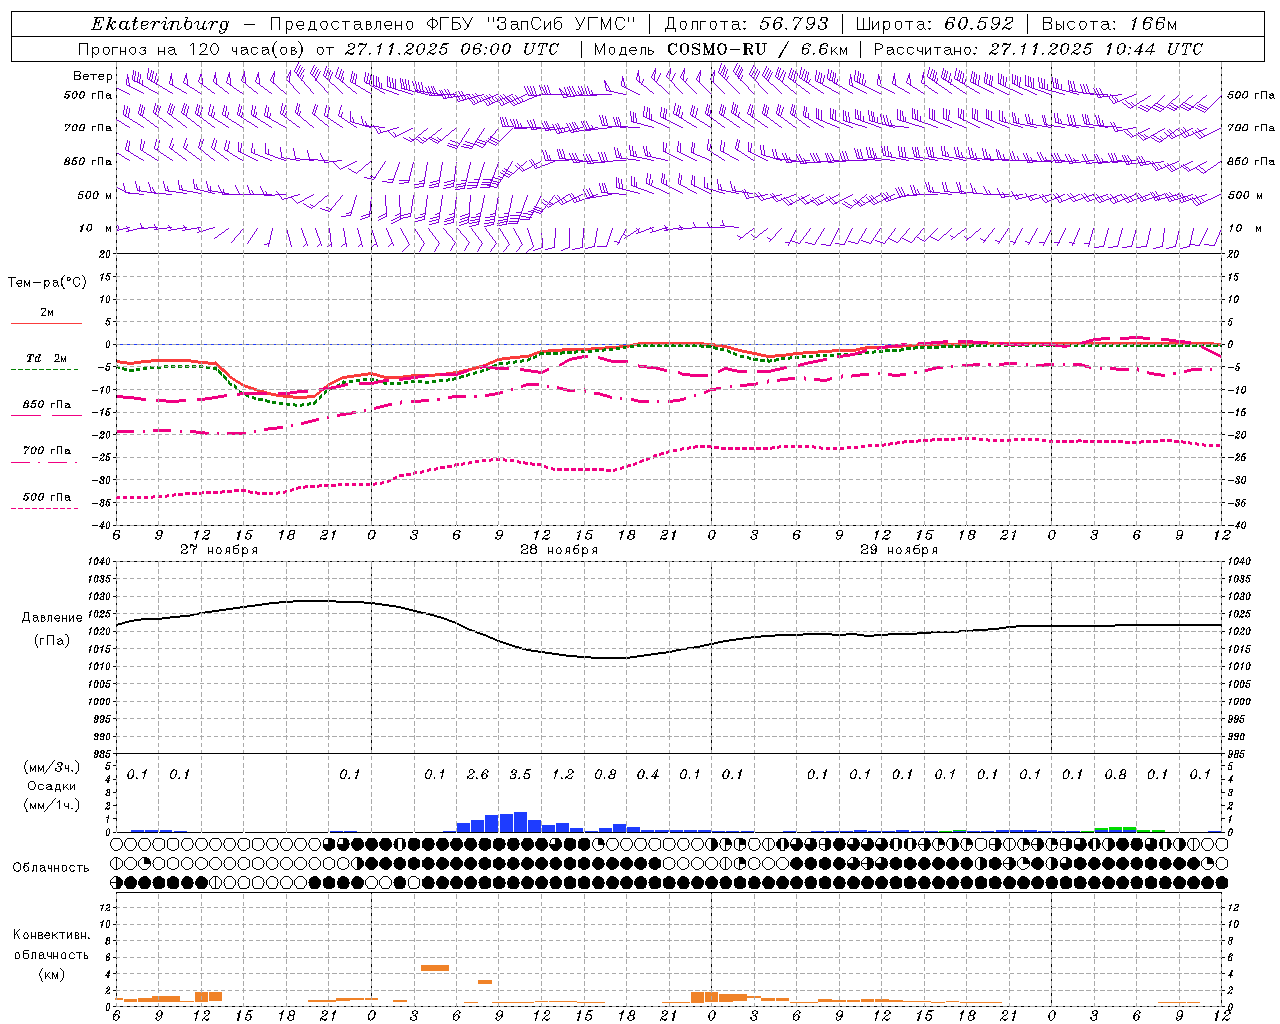Click the 500 гПа temperature legend entry
The width and height of the screenshot is (1280, 1024).
[46, 501]
